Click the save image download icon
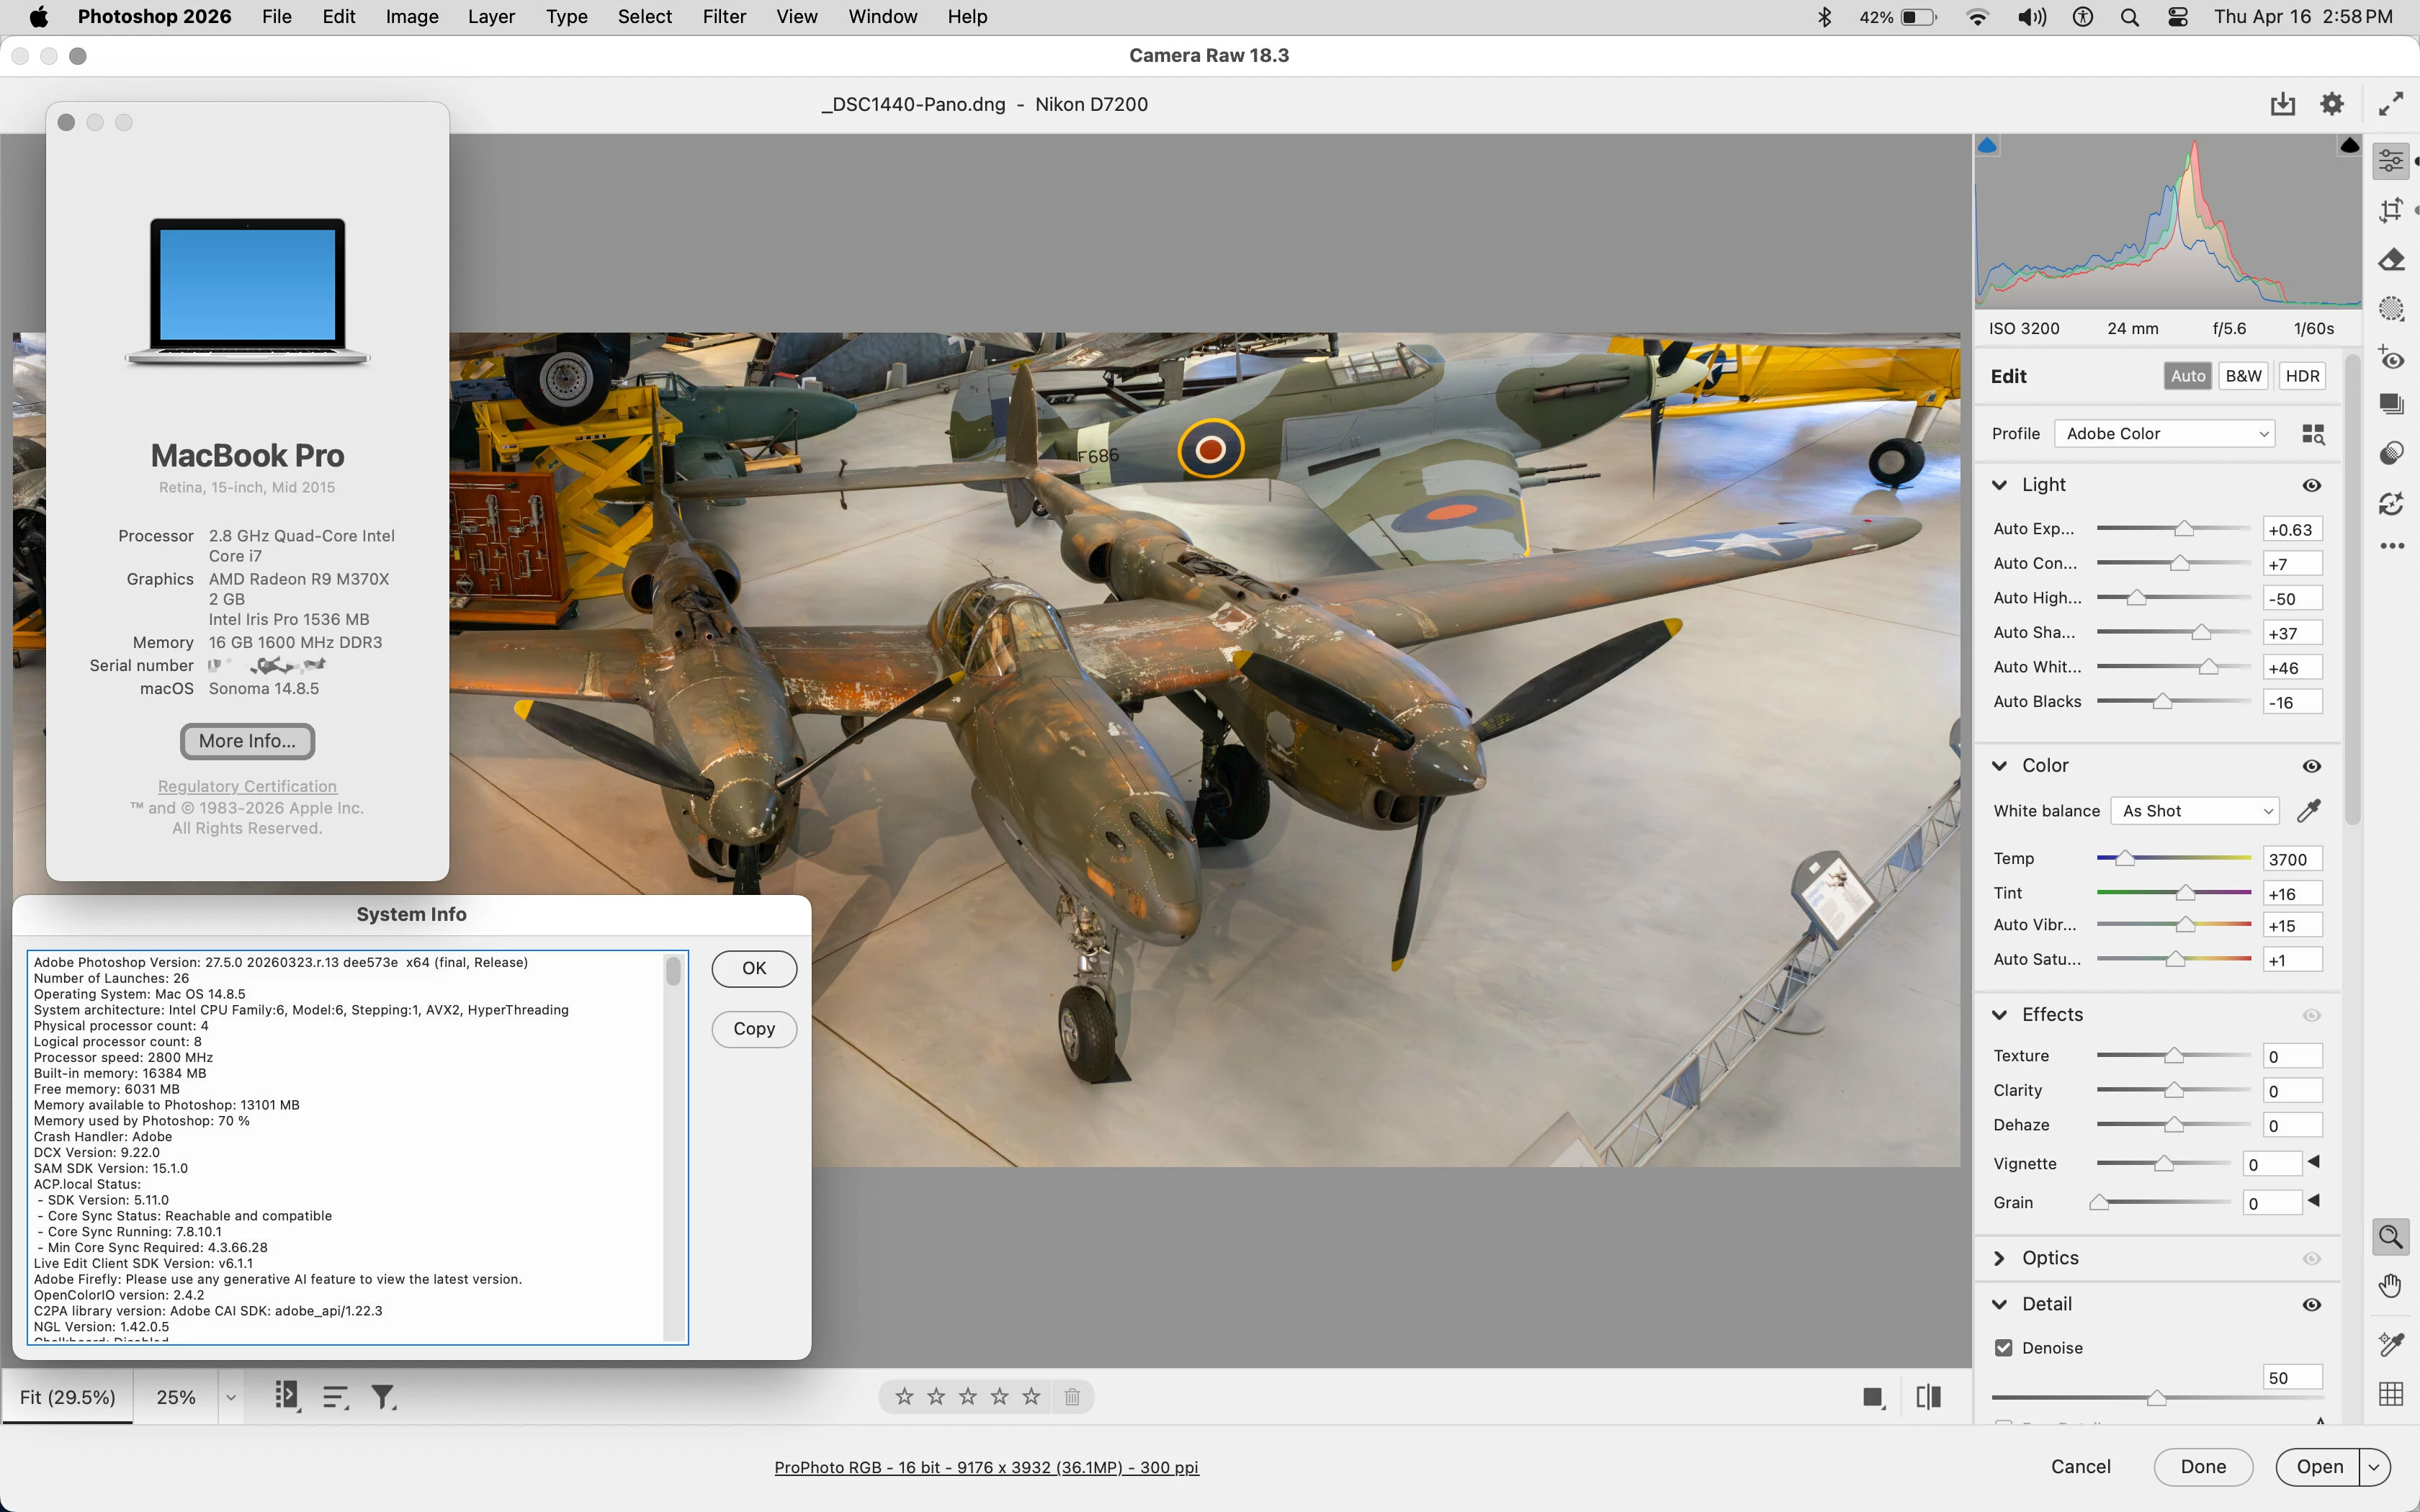Image resolution: width=2420 pixels, height=1512 pixels. pos(2282,104)
